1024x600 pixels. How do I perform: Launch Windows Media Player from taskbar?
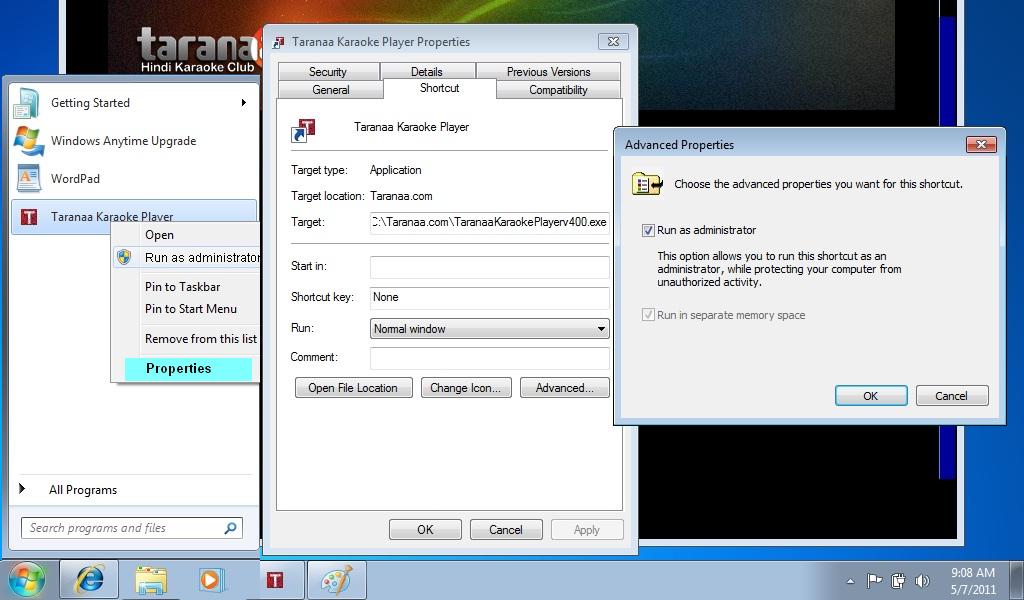tap(211, 580)
